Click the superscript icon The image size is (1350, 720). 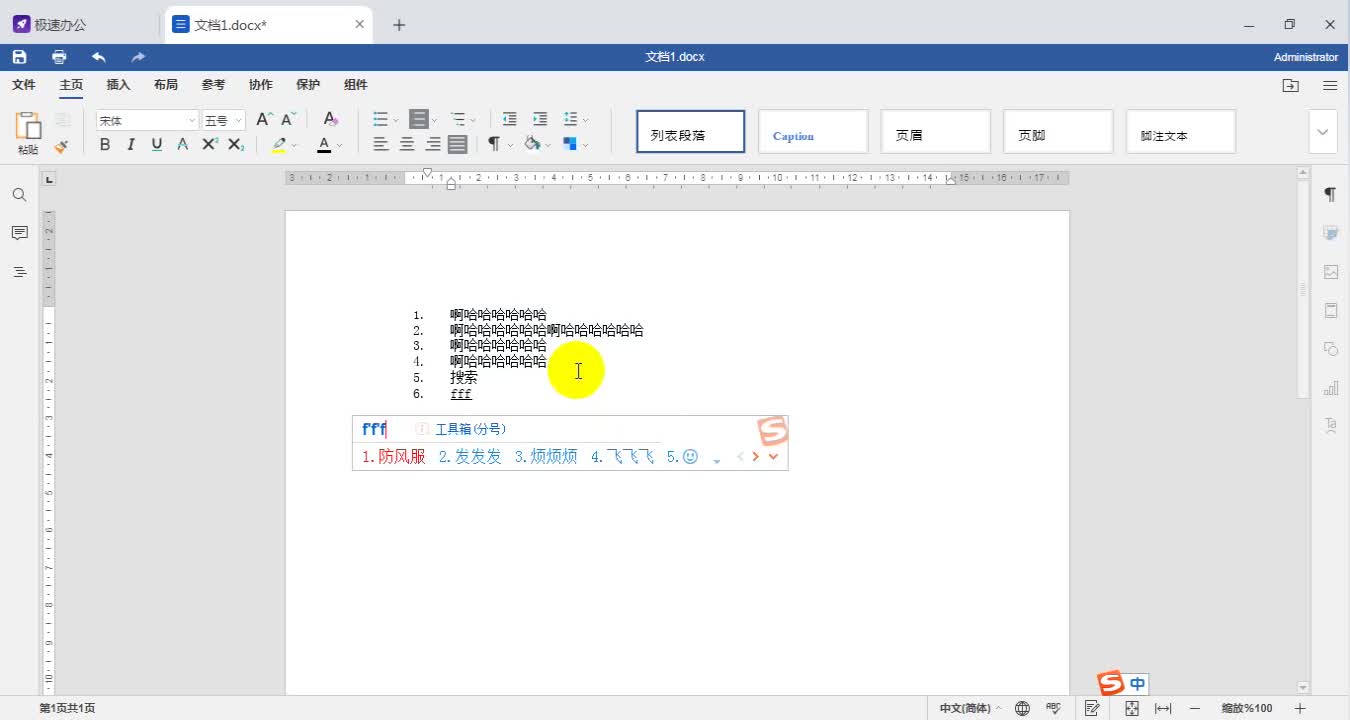pos(209,144)
